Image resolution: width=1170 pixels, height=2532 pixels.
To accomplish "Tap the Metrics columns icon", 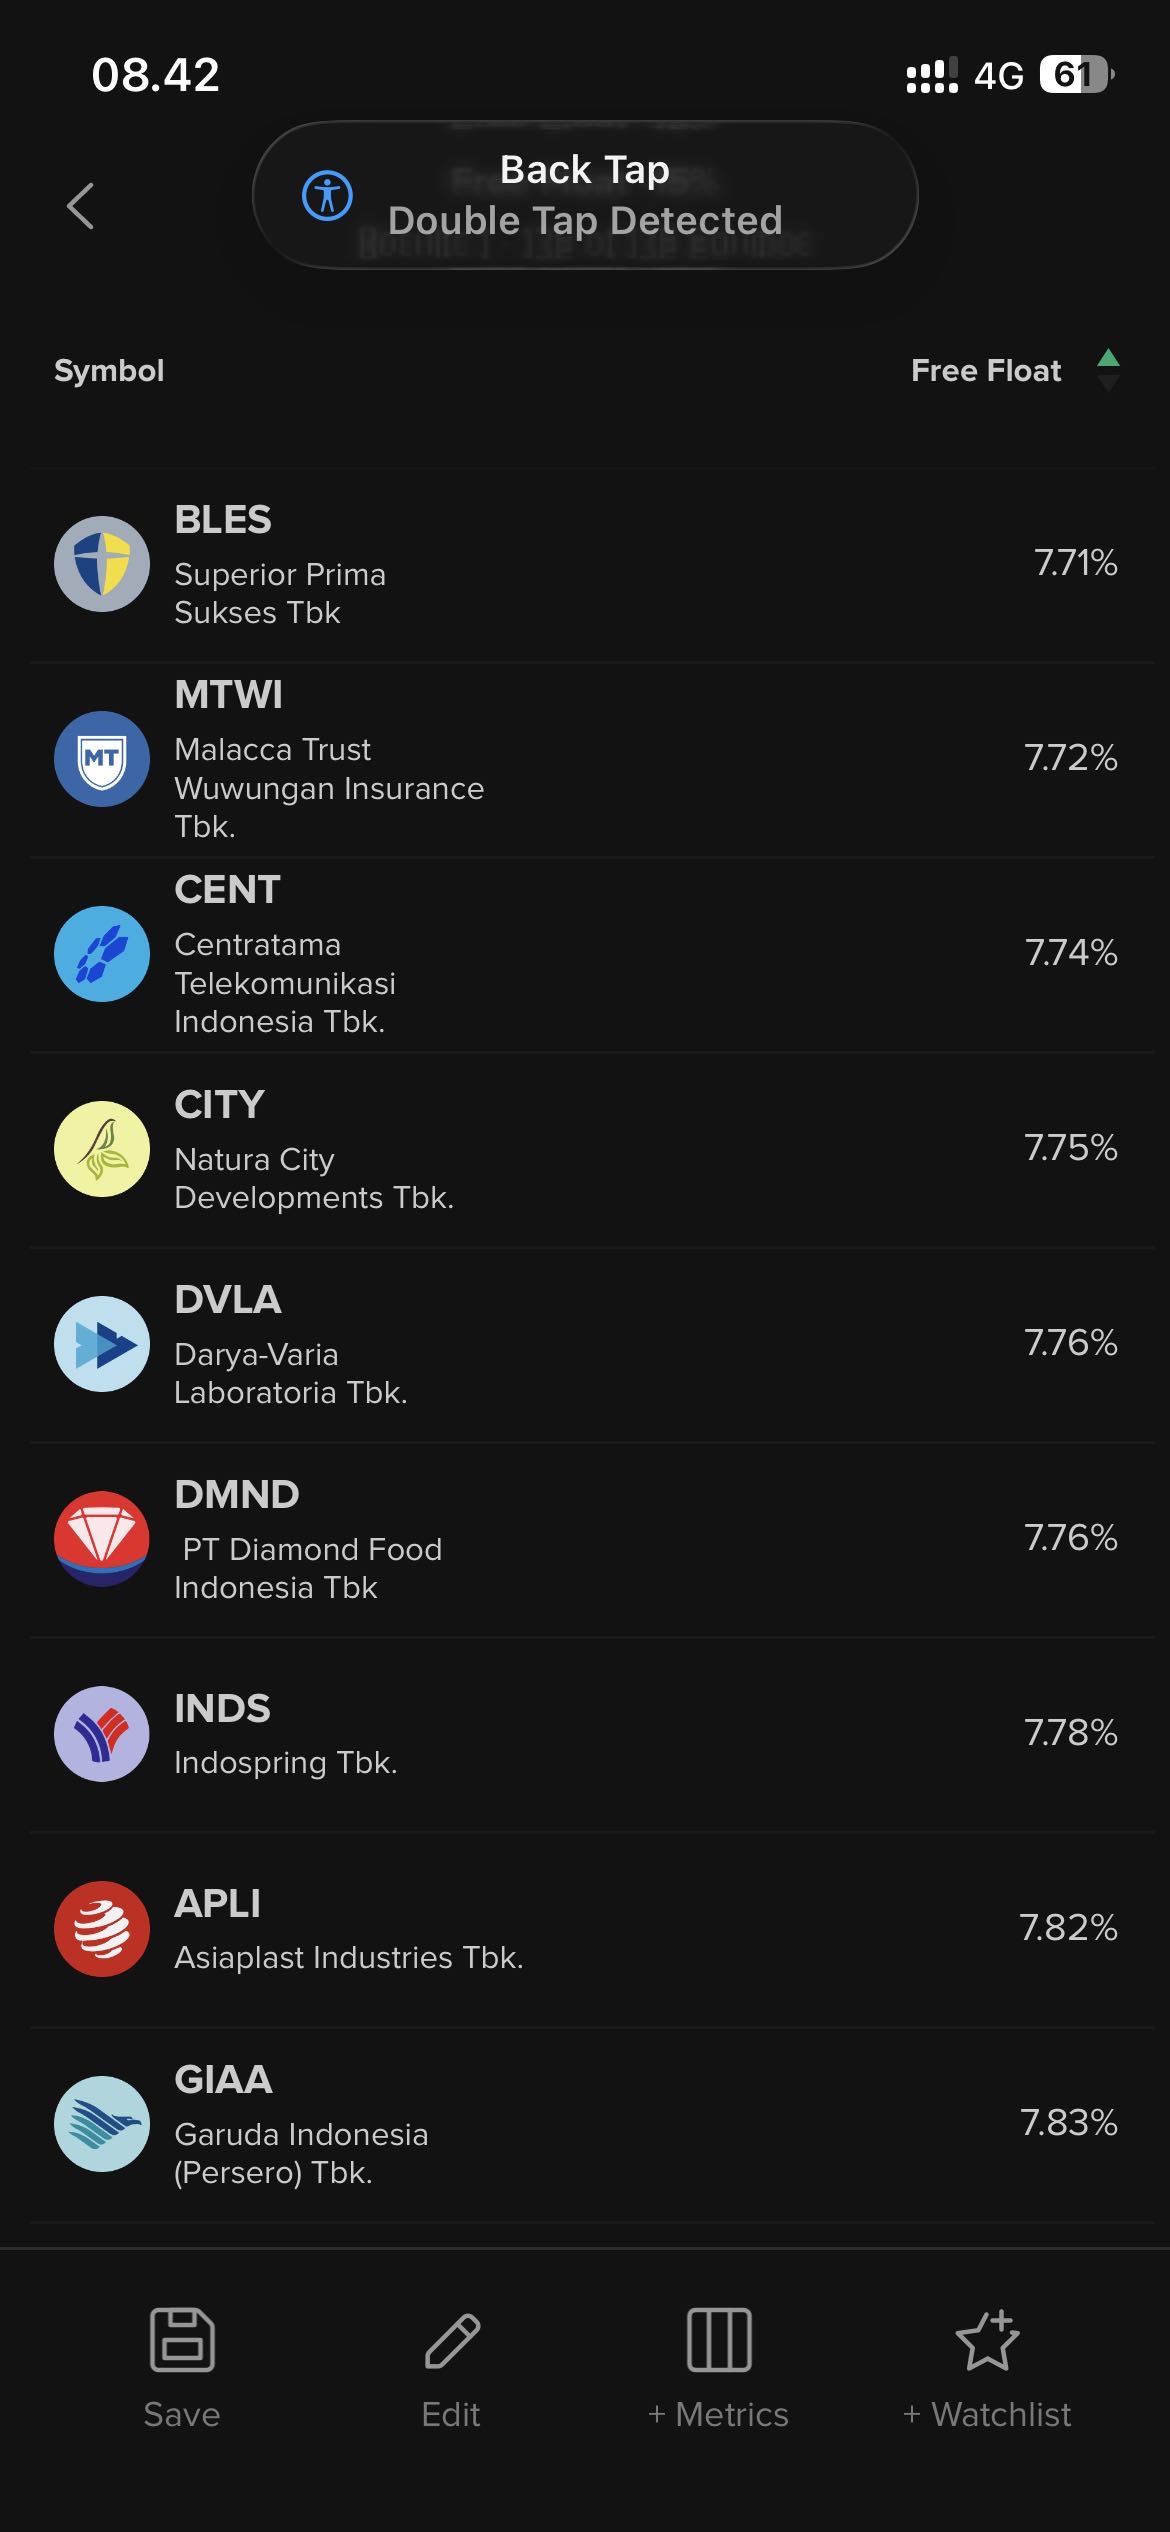I will pyautogui.click(x=719, y=2340).
